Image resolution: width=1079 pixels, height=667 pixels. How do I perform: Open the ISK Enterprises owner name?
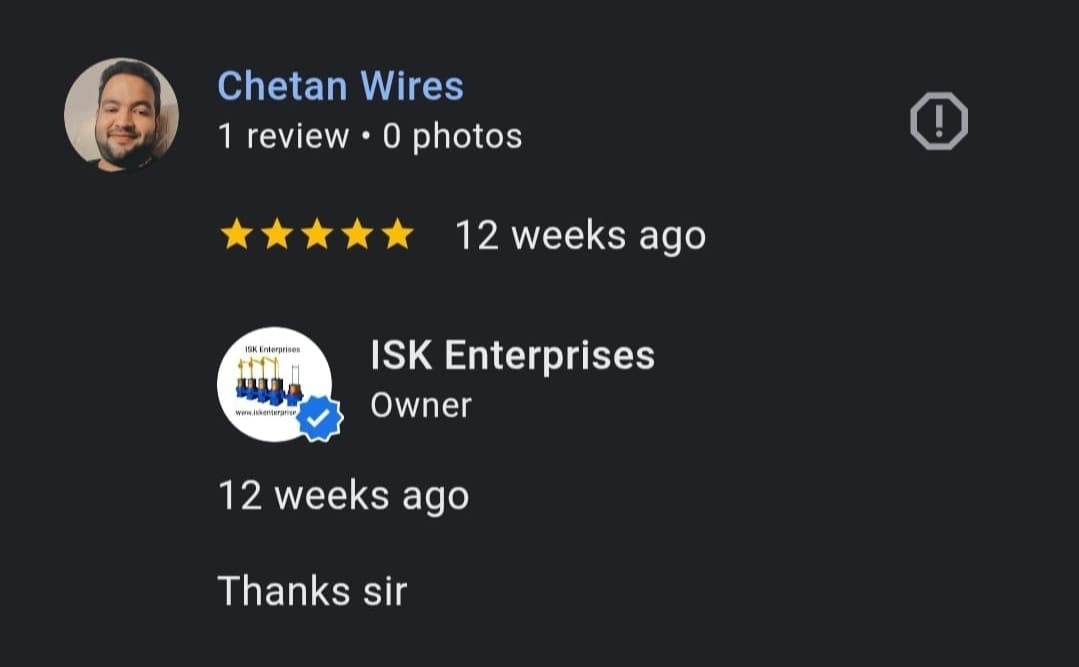click(x=513, y=355)
